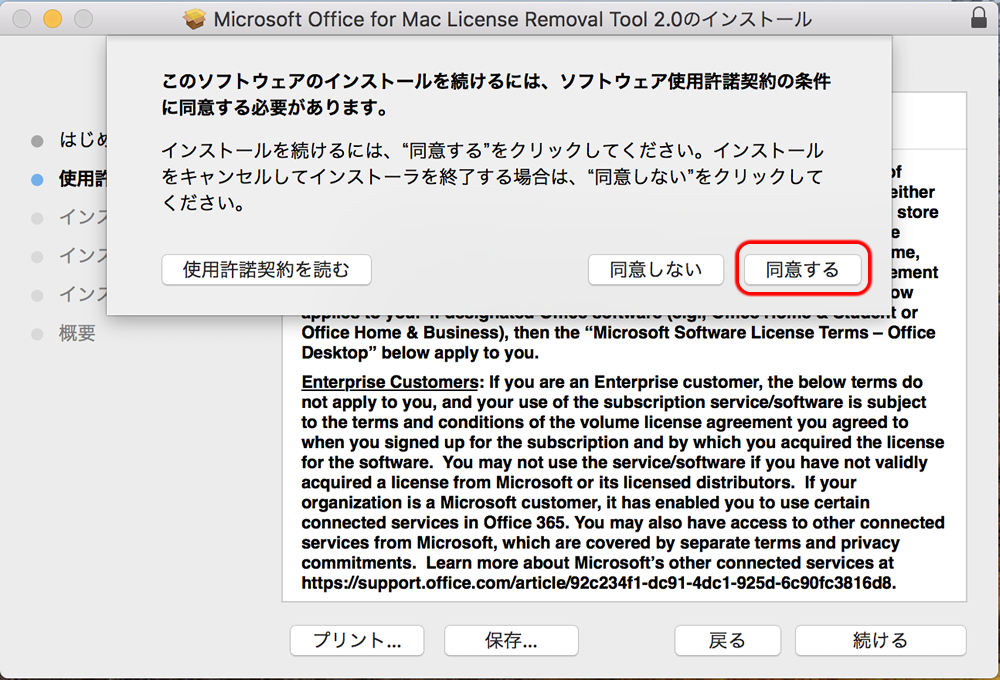Click the bold dialog heading このソフトウェアのインストール
This screenshot has height=680, width=1000.
(x=496, y=94)
